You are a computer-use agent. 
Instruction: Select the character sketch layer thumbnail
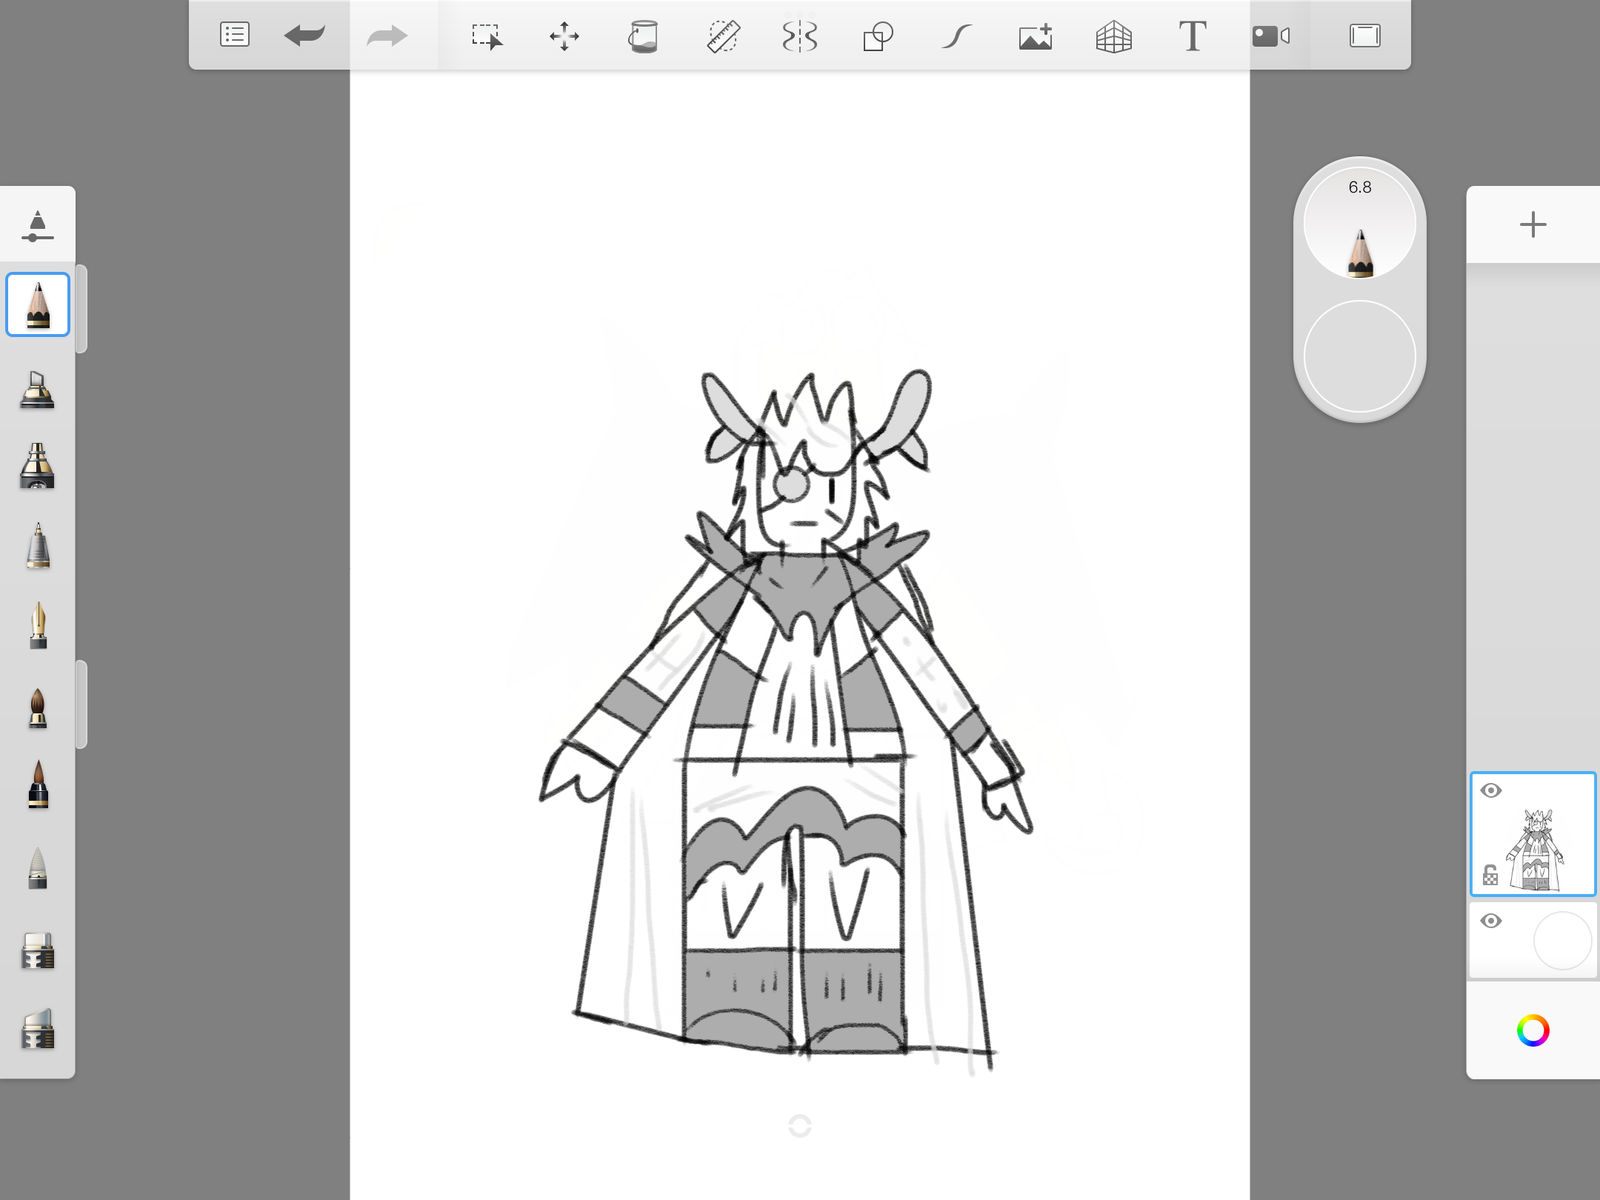[1533, 834]
